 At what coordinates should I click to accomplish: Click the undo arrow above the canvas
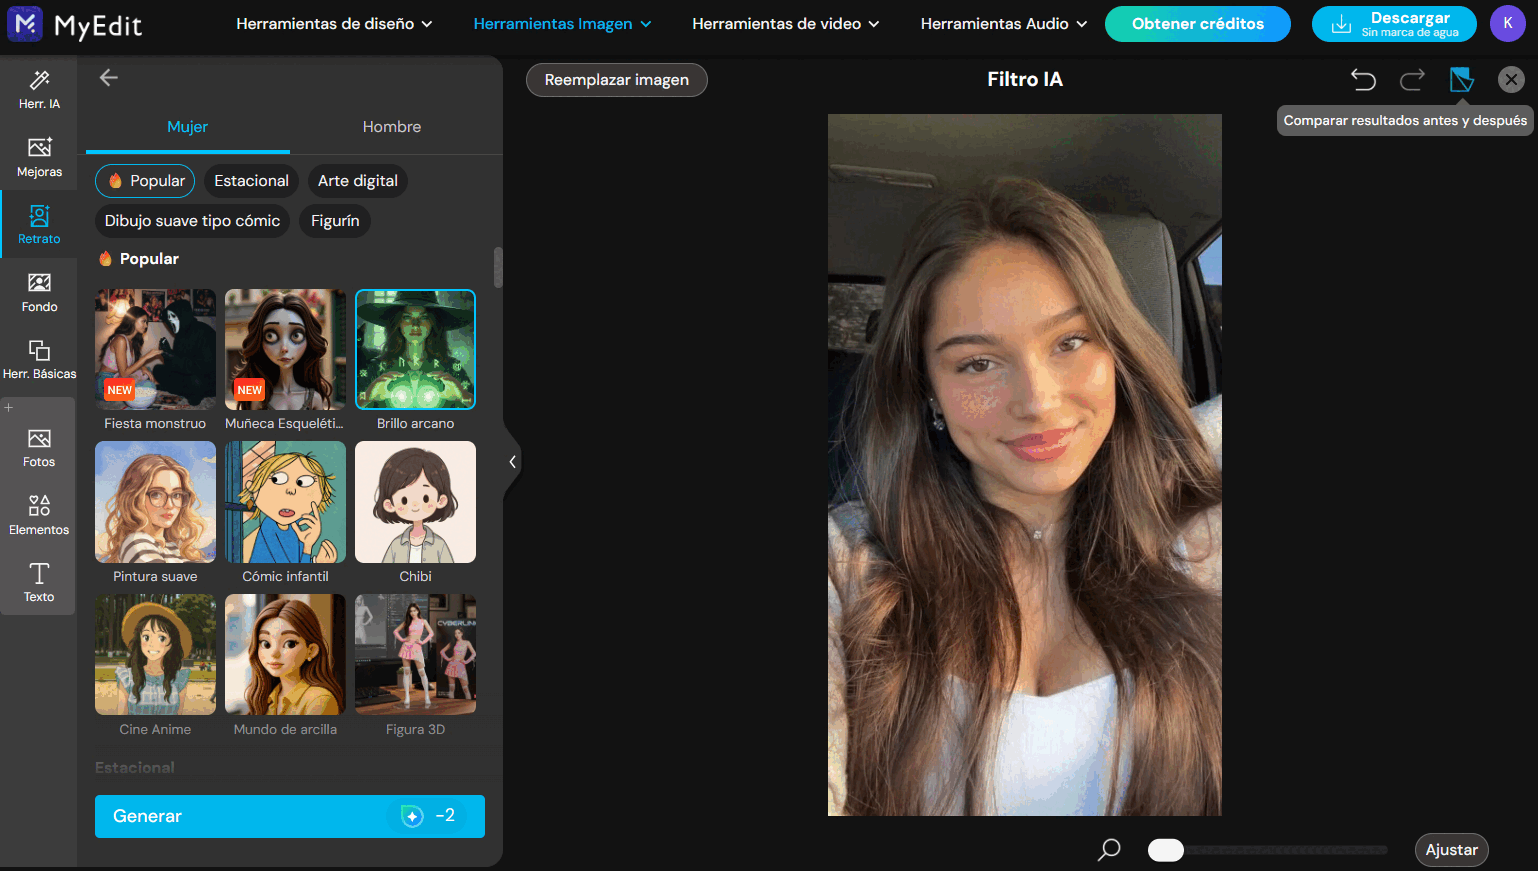point(1362,79)
